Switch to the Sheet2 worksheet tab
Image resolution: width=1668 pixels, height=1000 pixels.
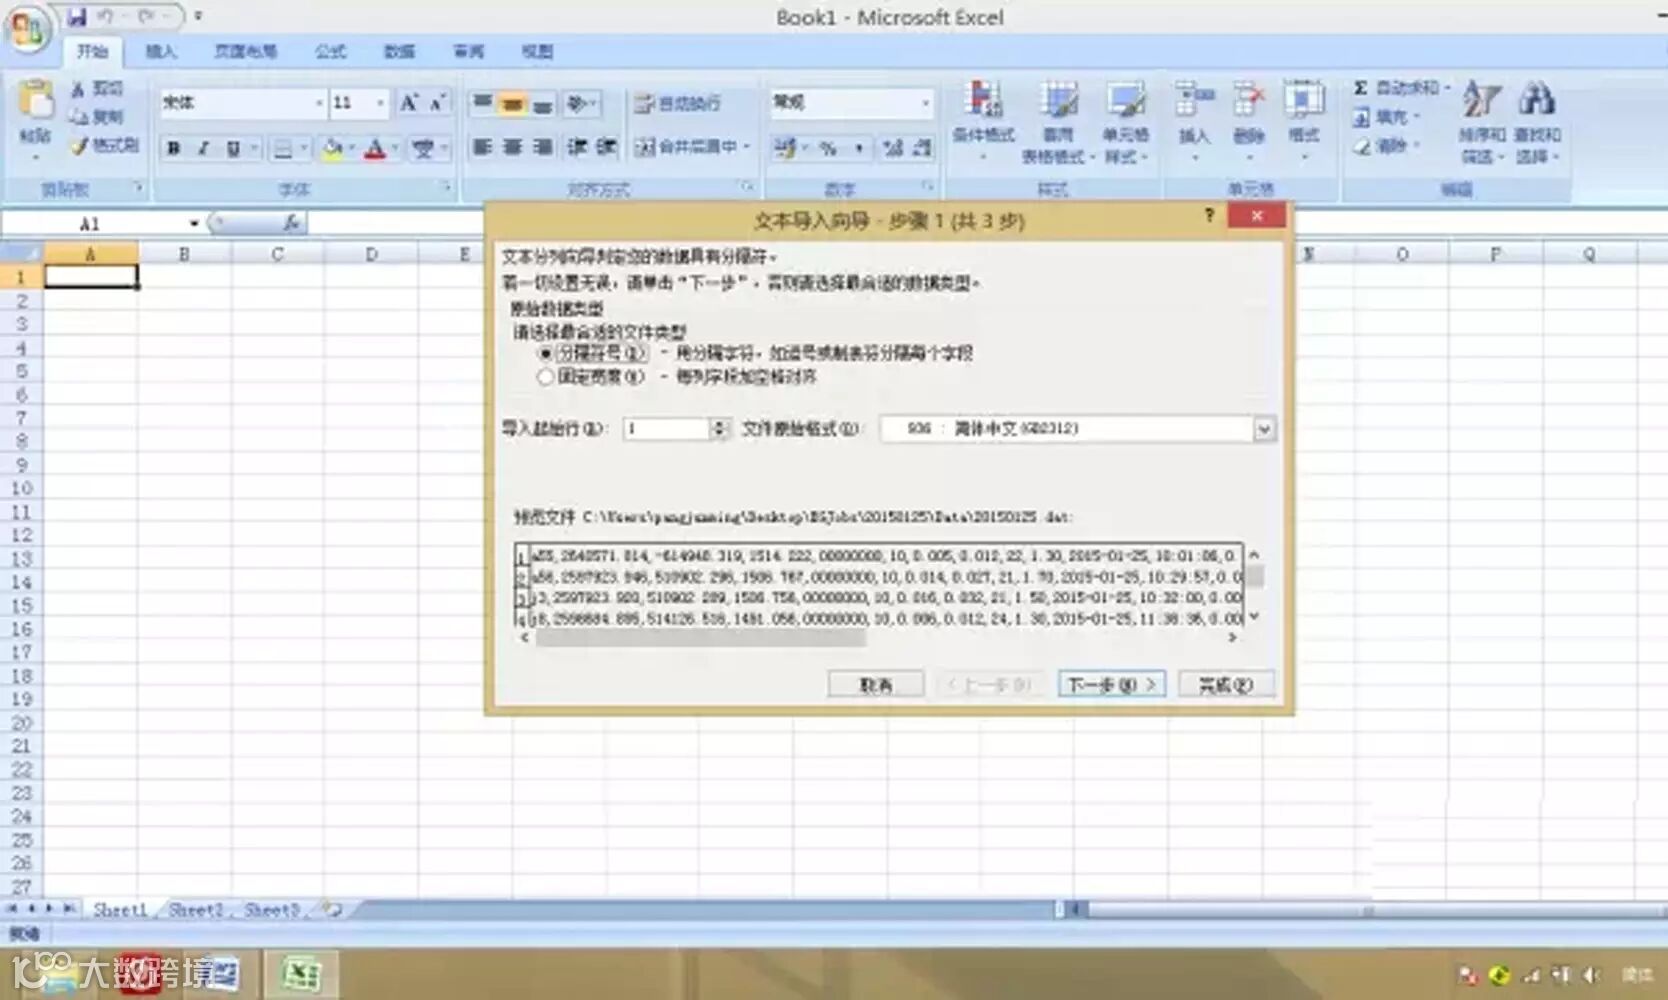pyautogui.click(x=196, y=910)
